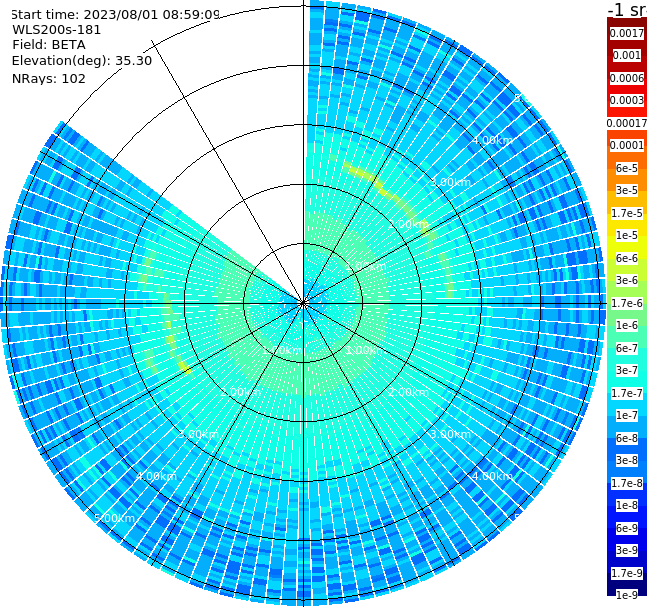Click the 1.7e-5 colorbar tick label
This screenshot has width=647, height=607.
627,213
